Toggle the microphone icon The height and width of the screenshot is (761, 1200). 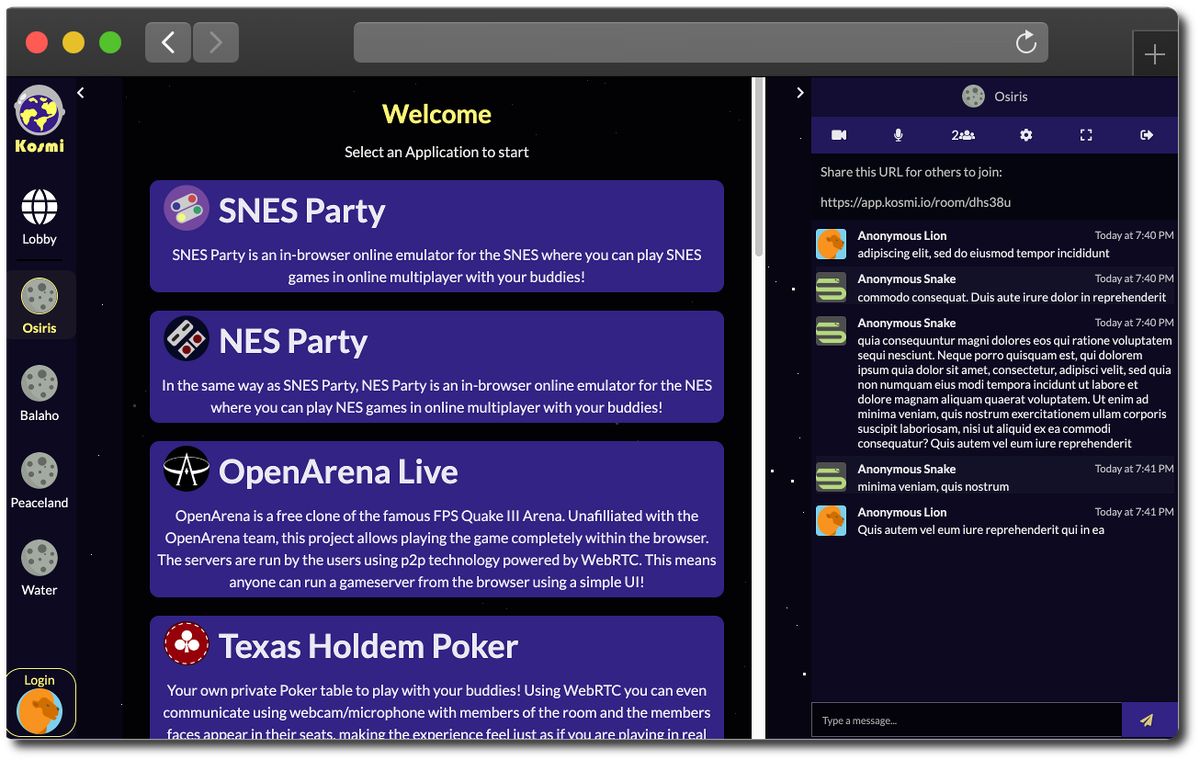[x=898, y=135]
